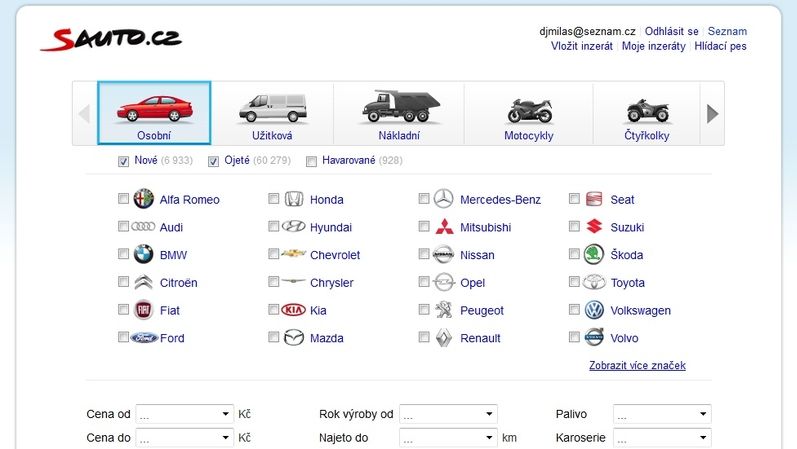This screenshot has height=449, width=797.
Task: Select the Nákladní category tab
Action: (x=399, y=113)
